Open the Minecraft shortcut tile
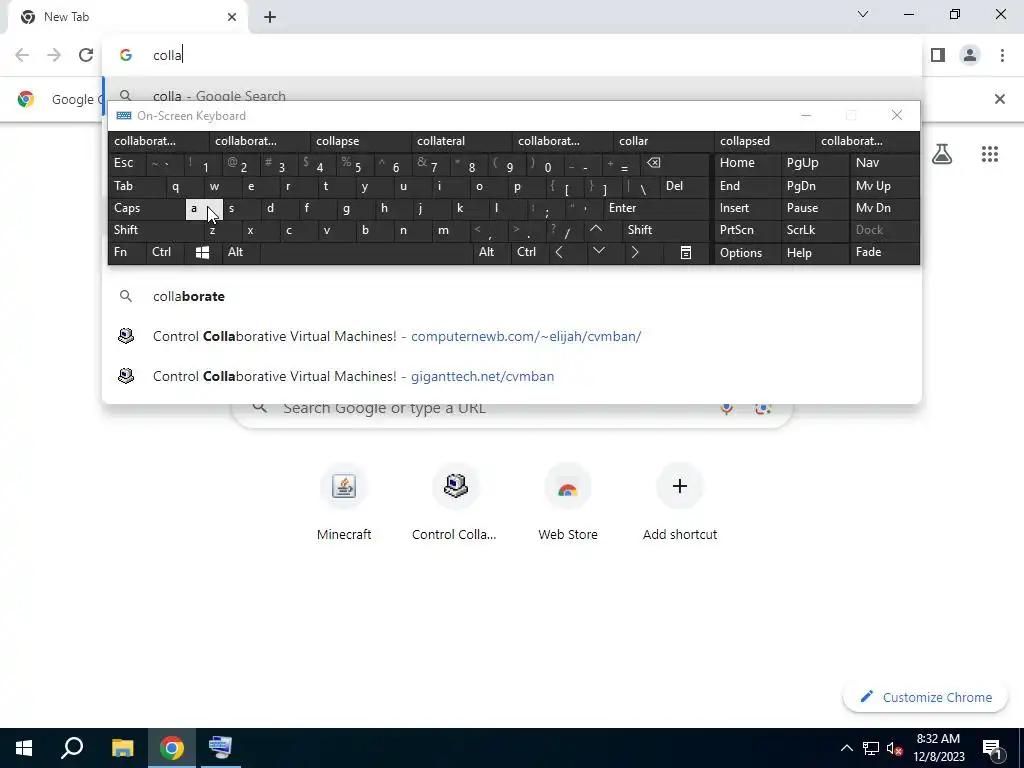 [344, 503]
